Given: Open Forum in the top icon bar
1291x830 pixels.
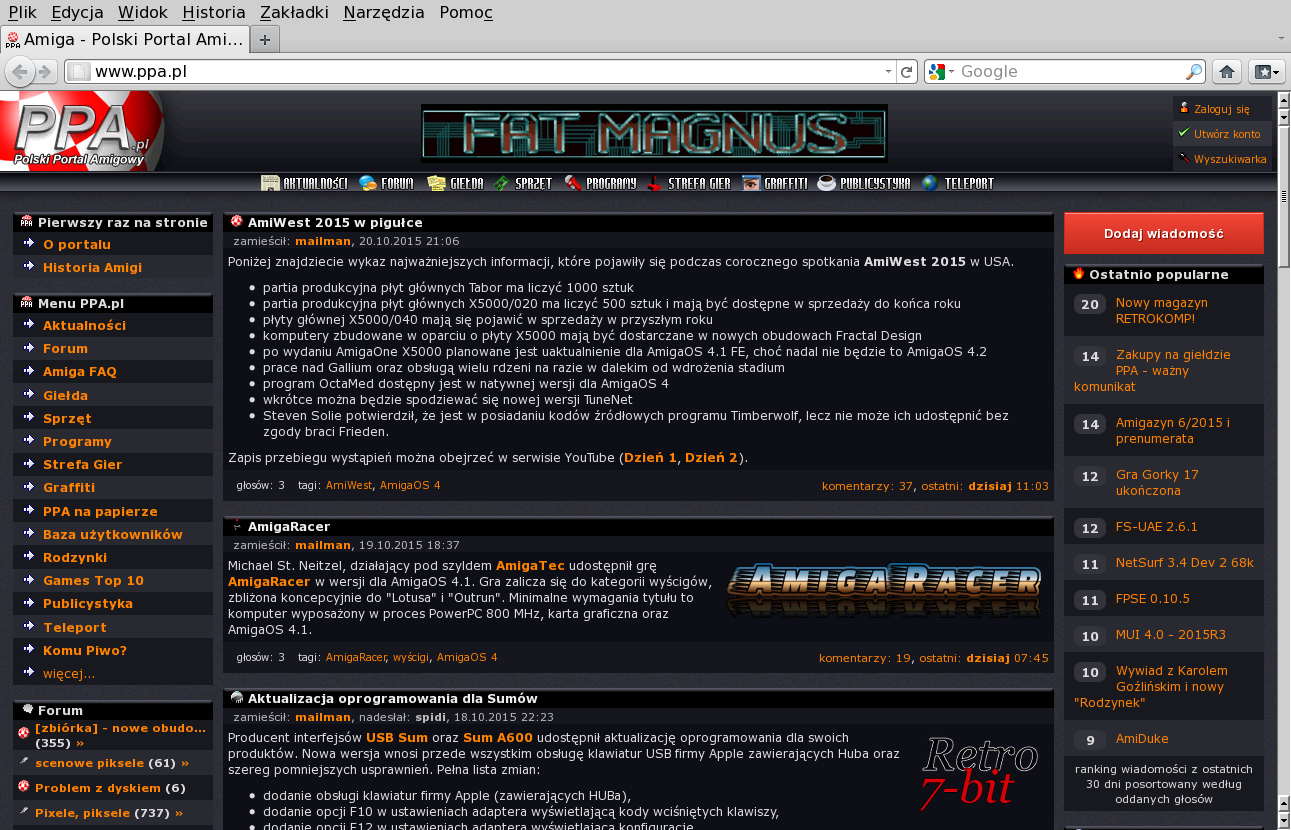Looking at the screenshot, I should point(386,183).
